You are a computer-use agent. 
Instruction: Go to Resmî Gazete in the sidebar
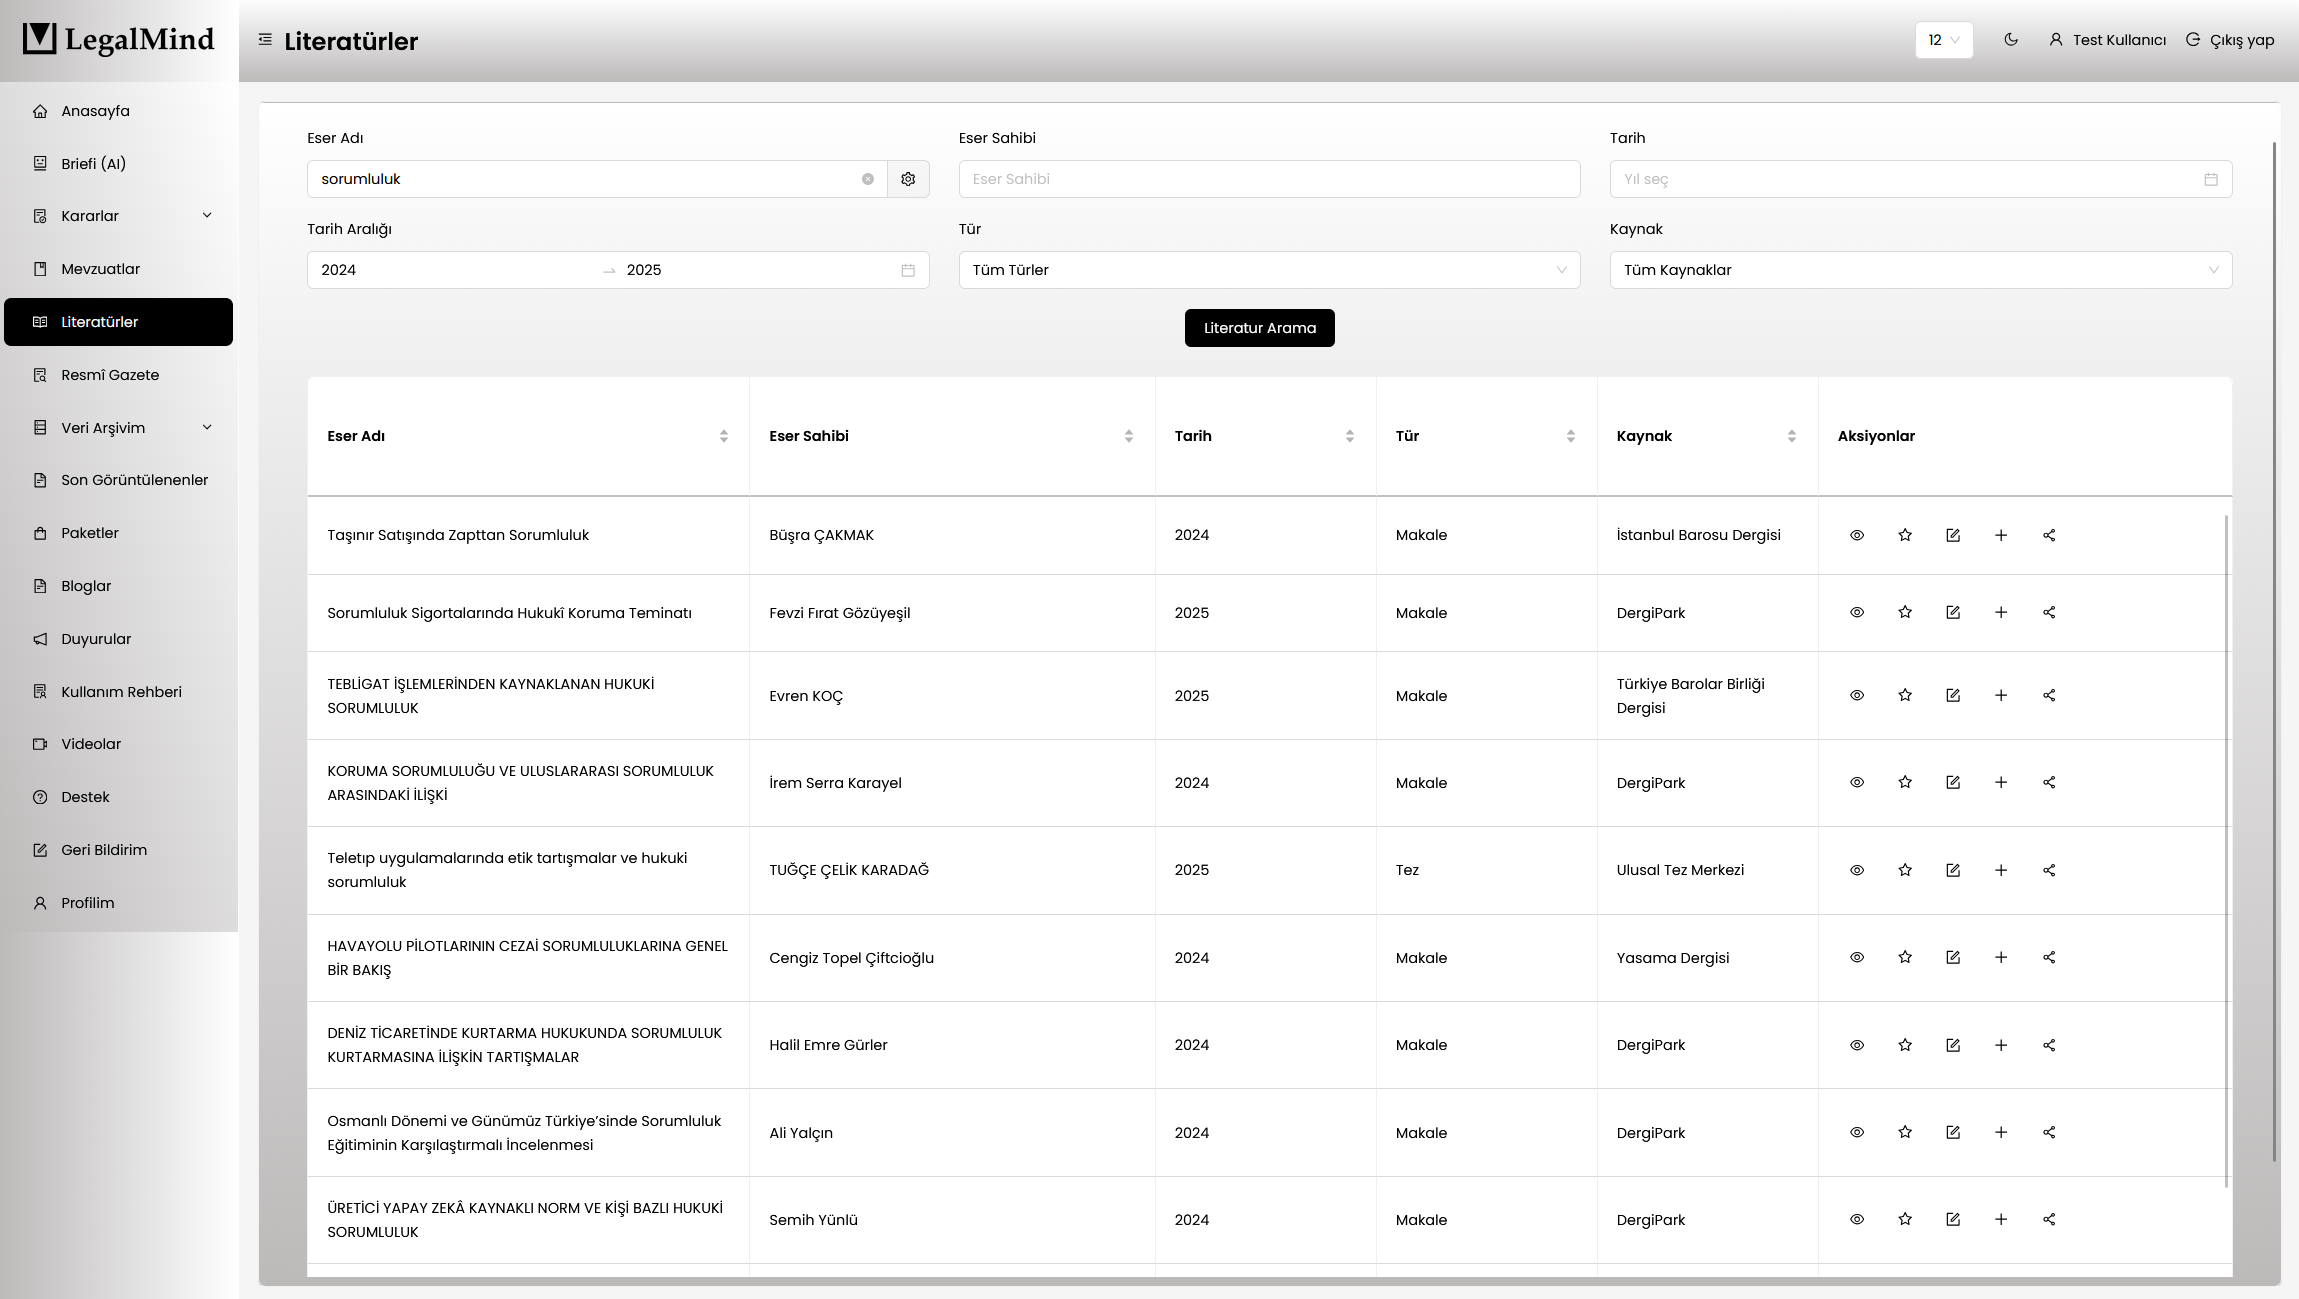click(x=110, y=375)
